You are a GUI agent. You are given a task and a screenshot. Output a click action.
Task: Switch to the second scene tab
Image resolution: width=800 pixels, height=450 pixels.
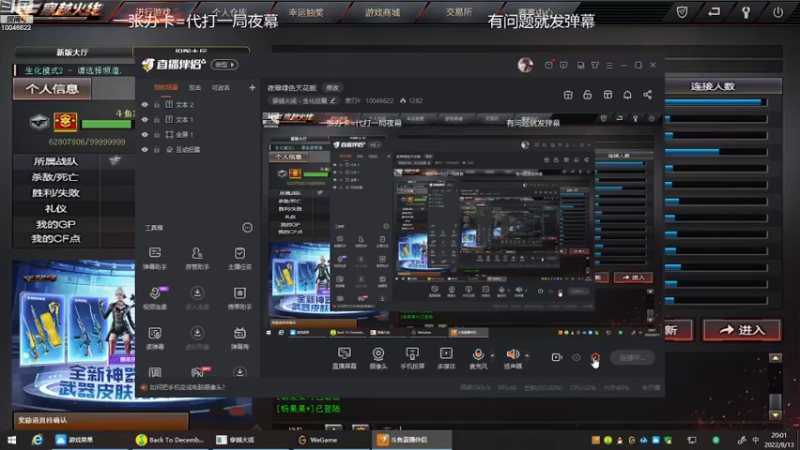tap(195, 88)
